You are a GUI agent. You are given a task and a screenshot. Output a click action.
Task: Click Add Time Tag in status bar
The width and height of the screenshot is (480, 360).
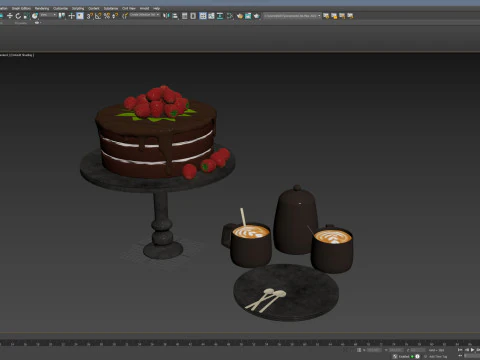(x=438, y=357)
